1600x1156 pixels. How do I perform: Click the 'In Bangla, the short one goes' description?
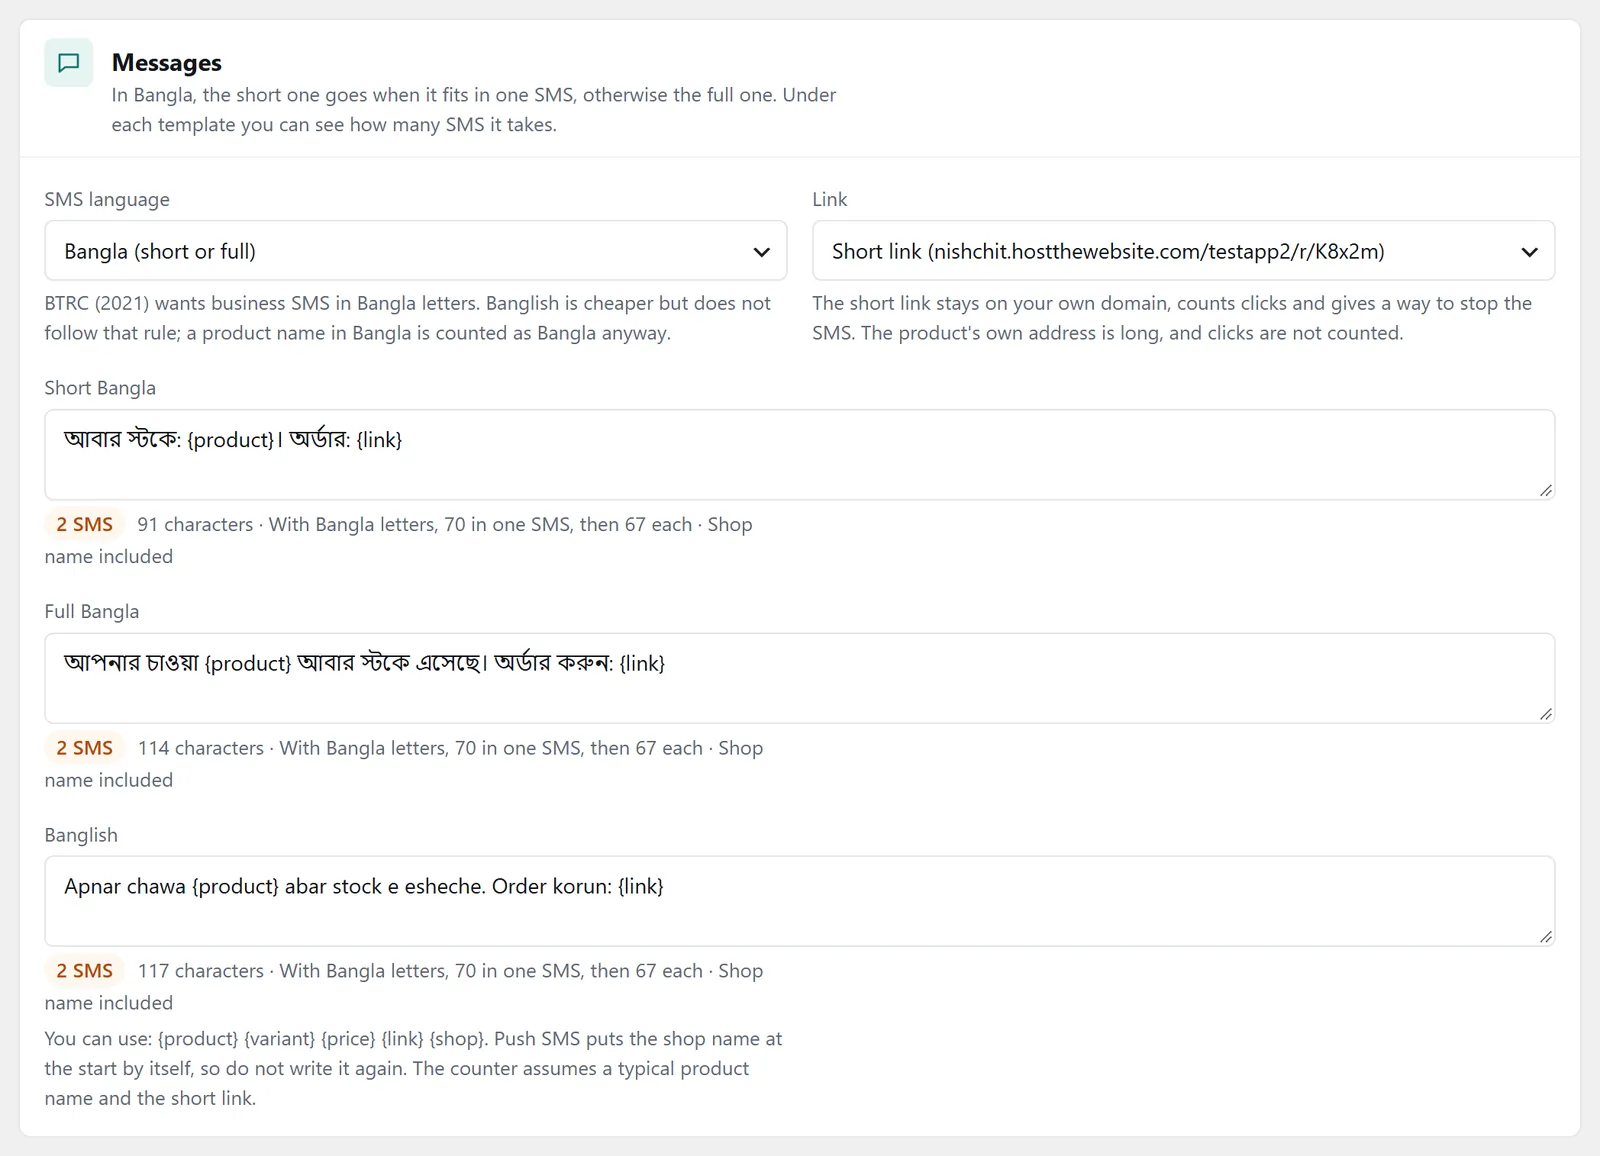tap(474, 110)
